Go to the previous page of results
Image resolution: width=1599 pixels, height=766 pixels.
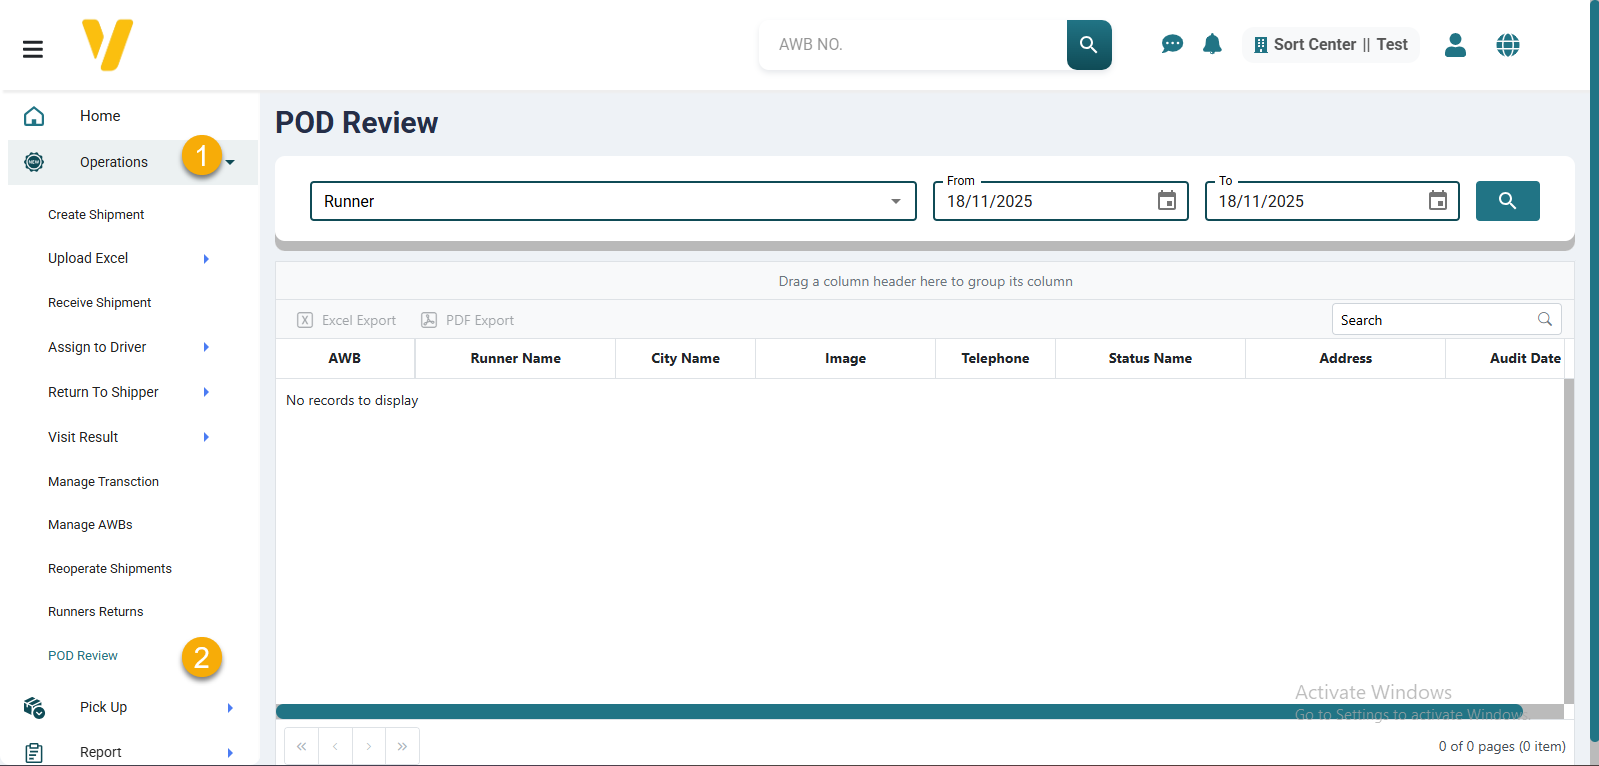335,746
